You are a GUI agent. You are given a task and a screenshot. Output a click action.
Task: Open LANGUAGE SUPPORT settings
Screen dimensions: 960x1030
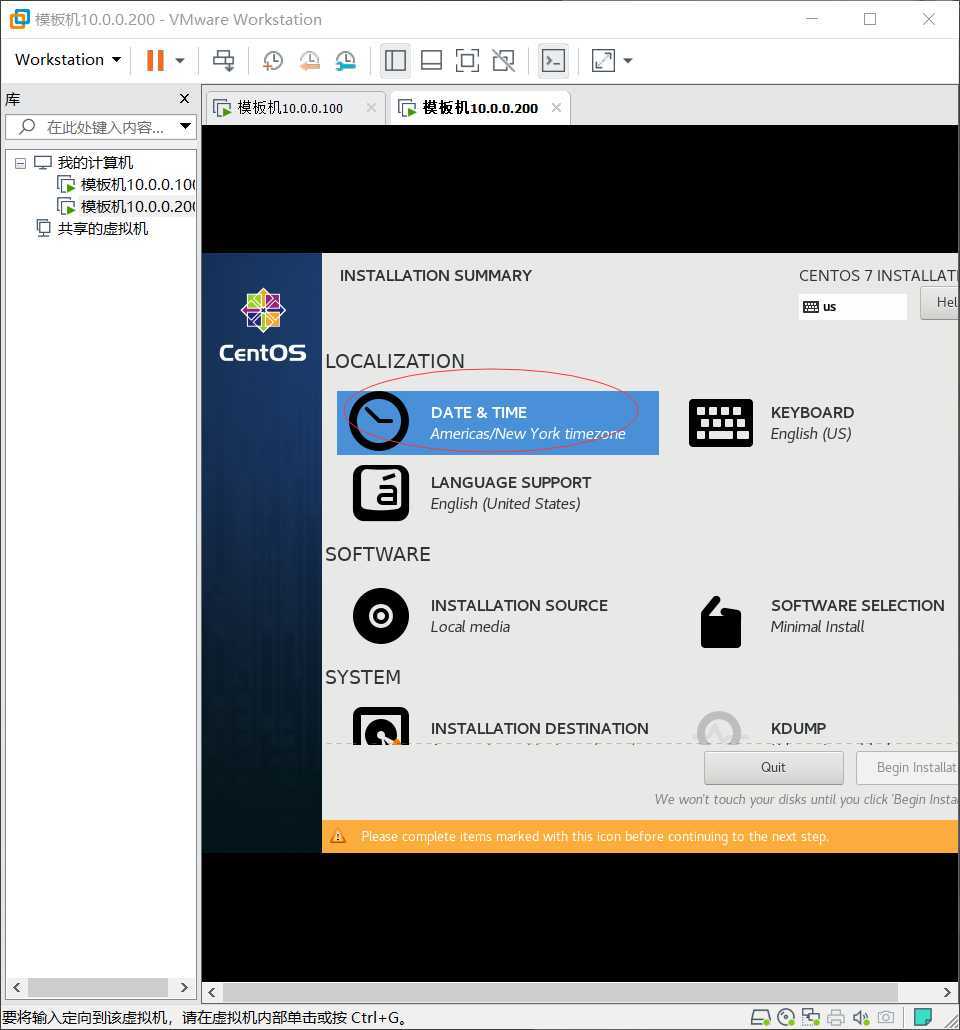472,493
